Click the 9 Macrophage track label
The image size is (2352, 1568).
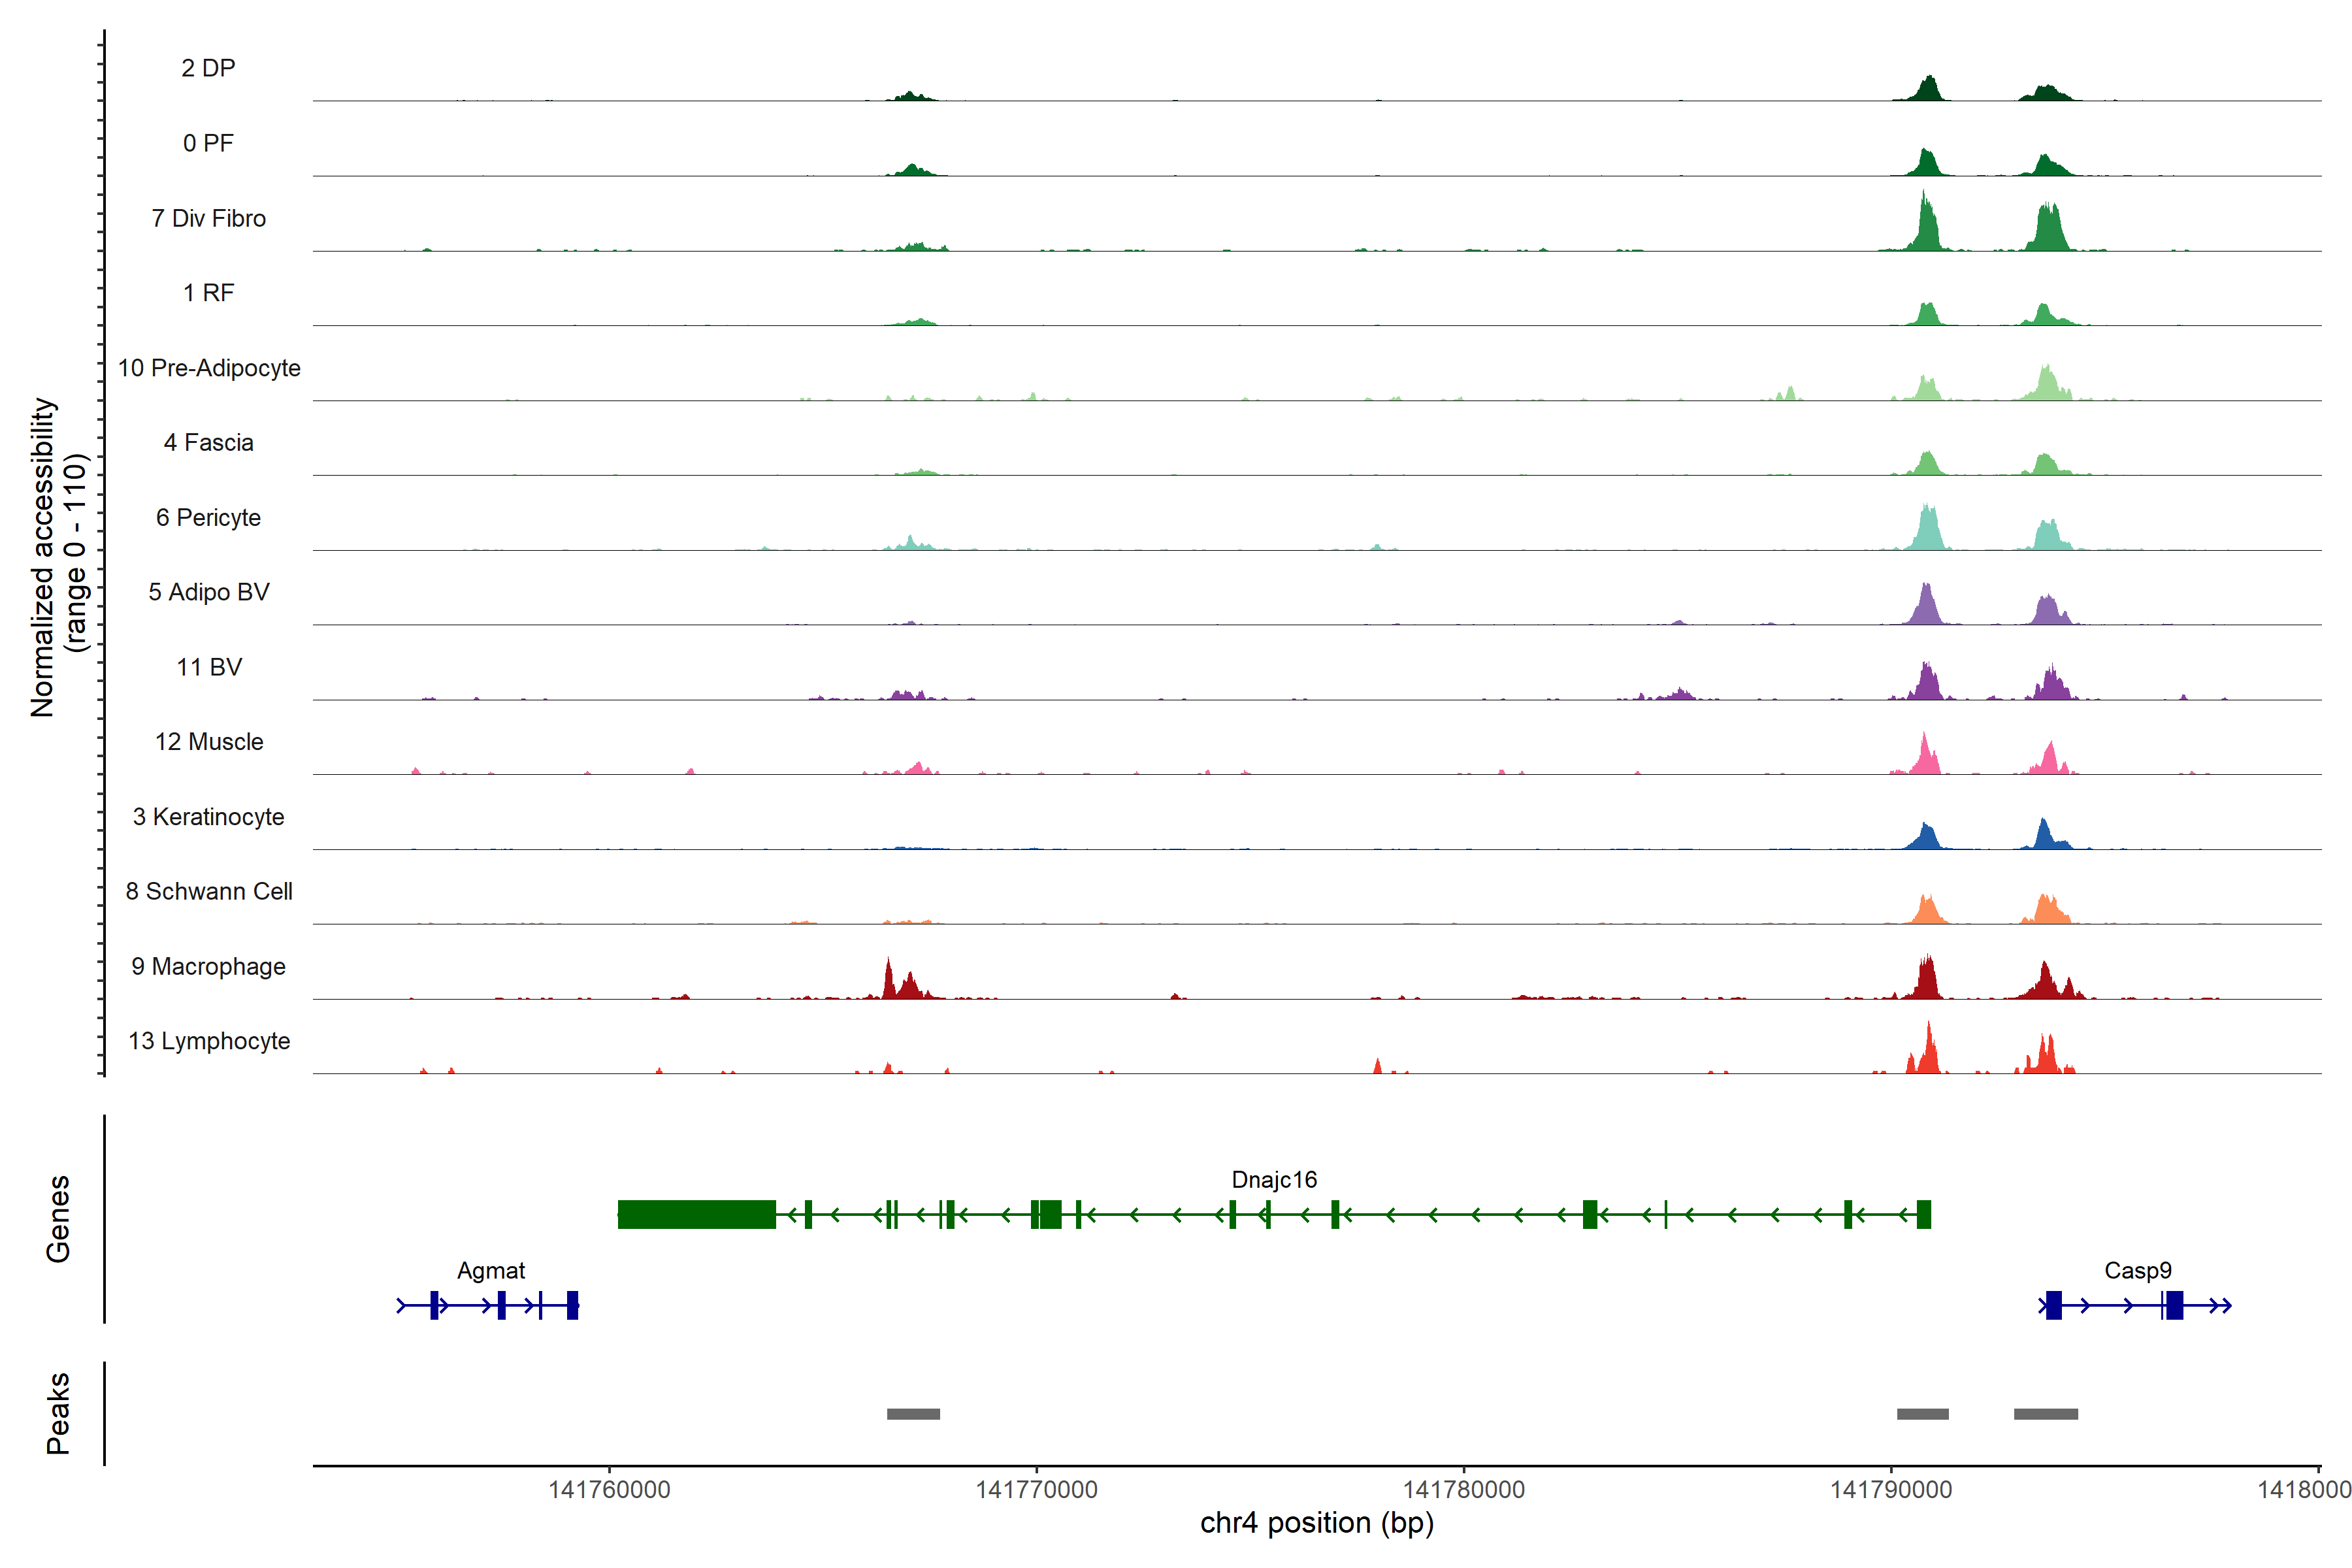point(208,967)
